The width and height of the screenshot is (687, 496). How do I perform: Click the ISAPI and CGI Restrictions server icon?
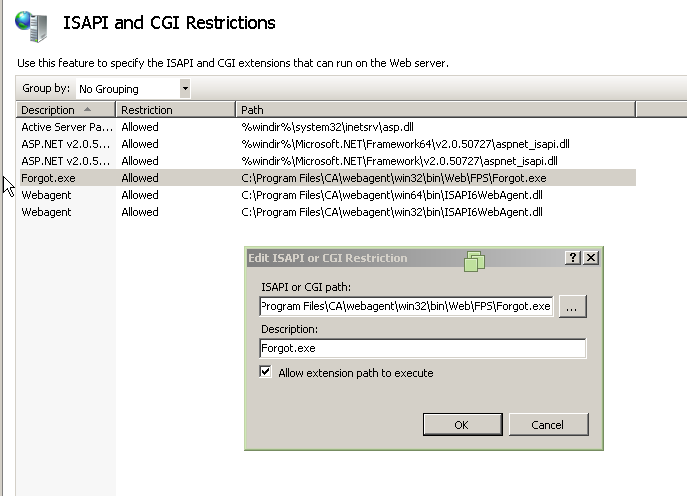click(x=31, y=26)
